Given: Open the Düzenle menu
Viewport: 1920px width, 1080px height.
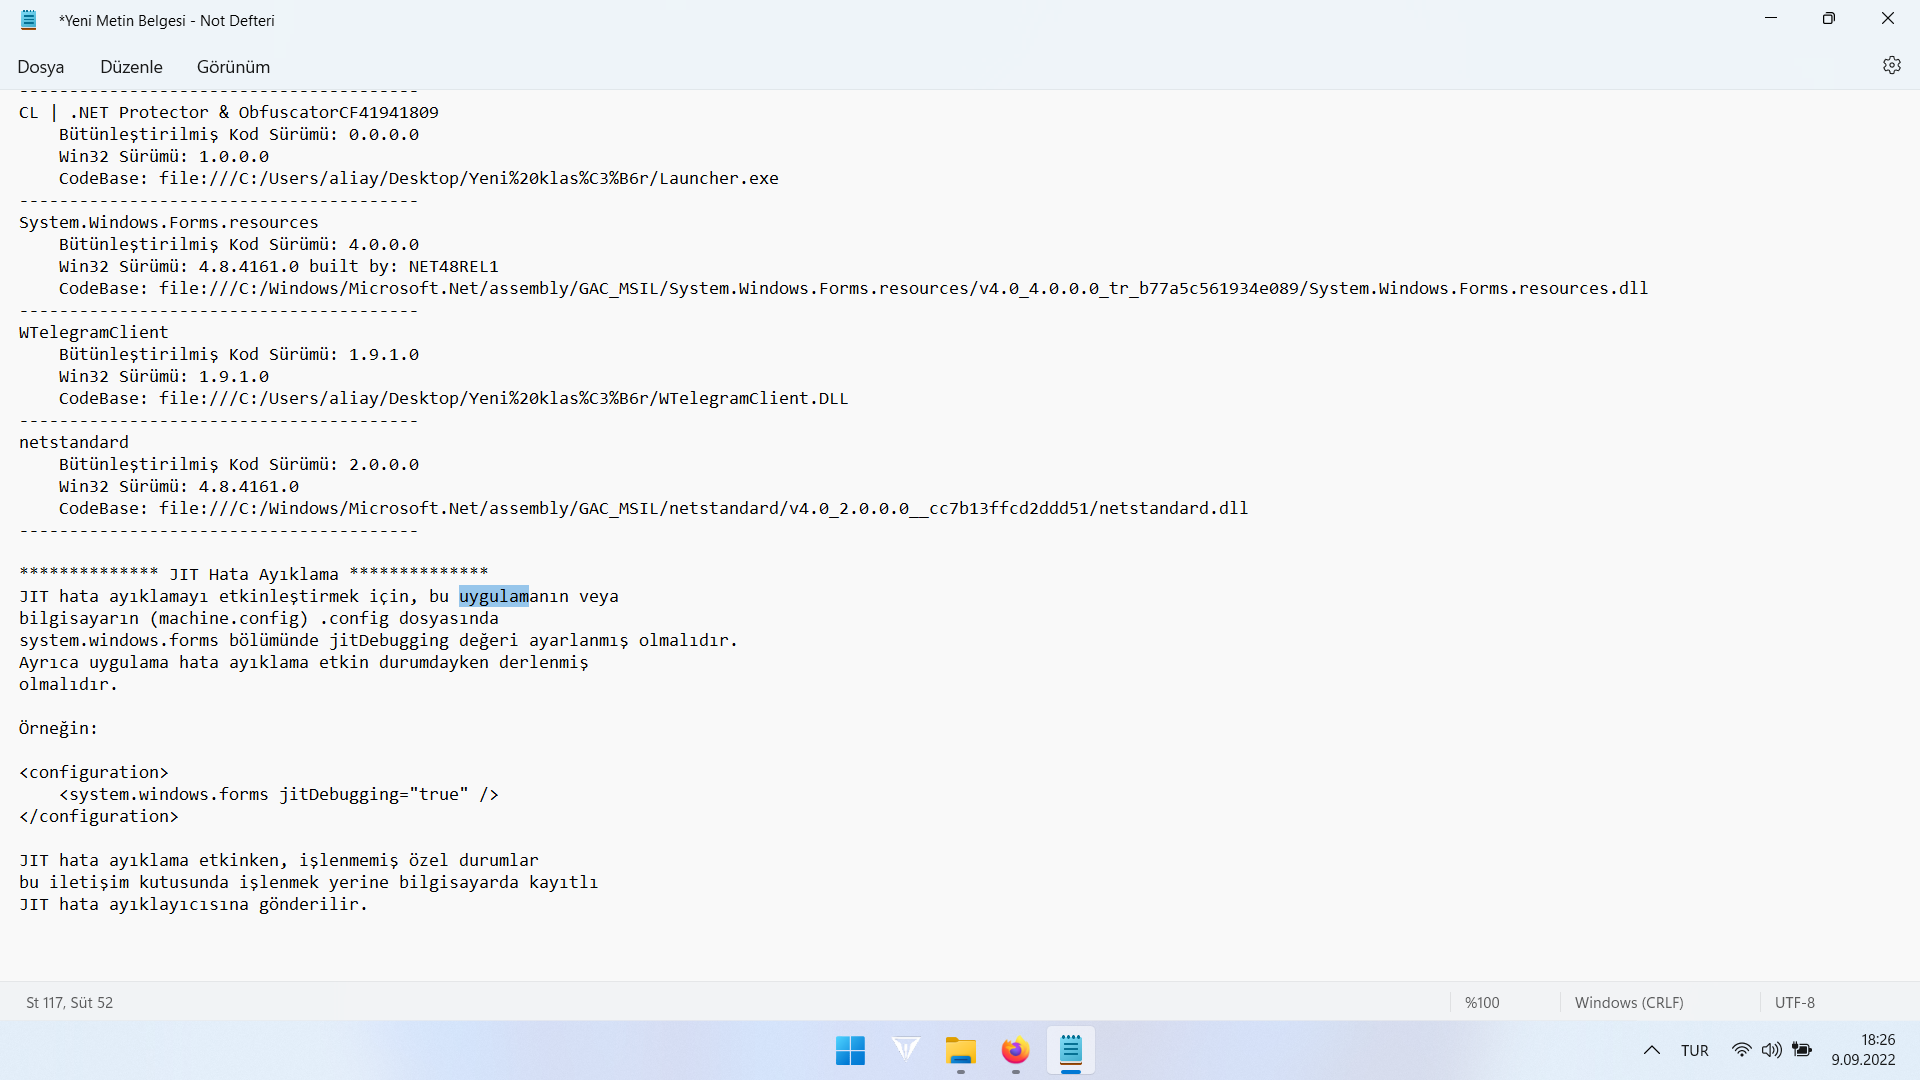Looking at the screenshot, I should [x=131, y=67].
